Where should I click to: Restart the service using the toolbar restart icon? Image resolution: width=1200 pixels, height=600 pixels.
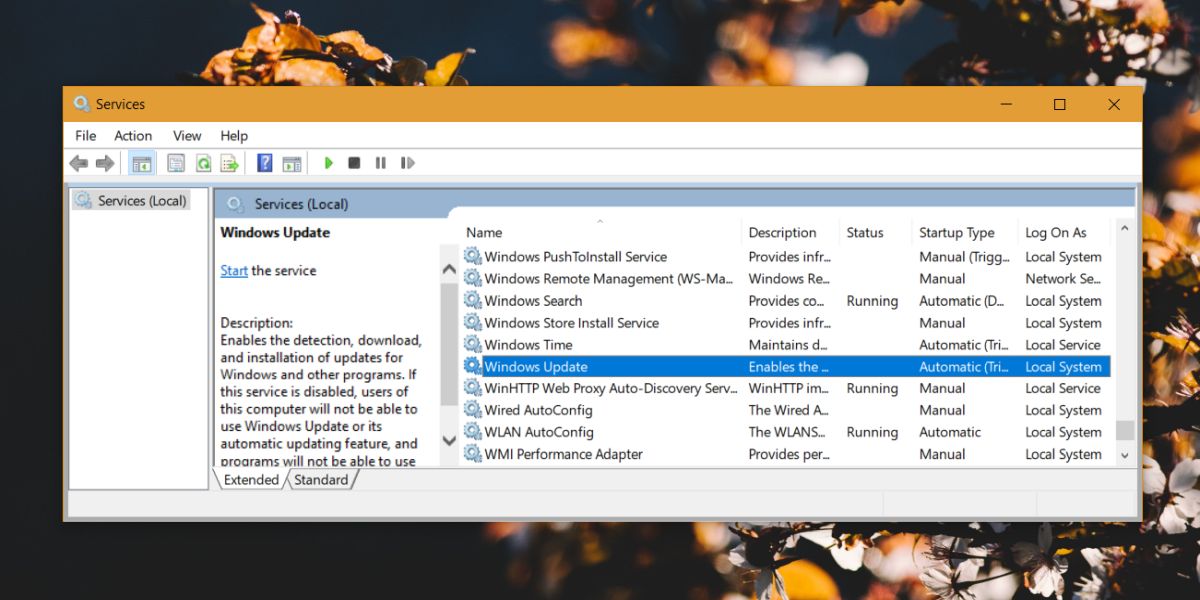[x=407, y=163]
